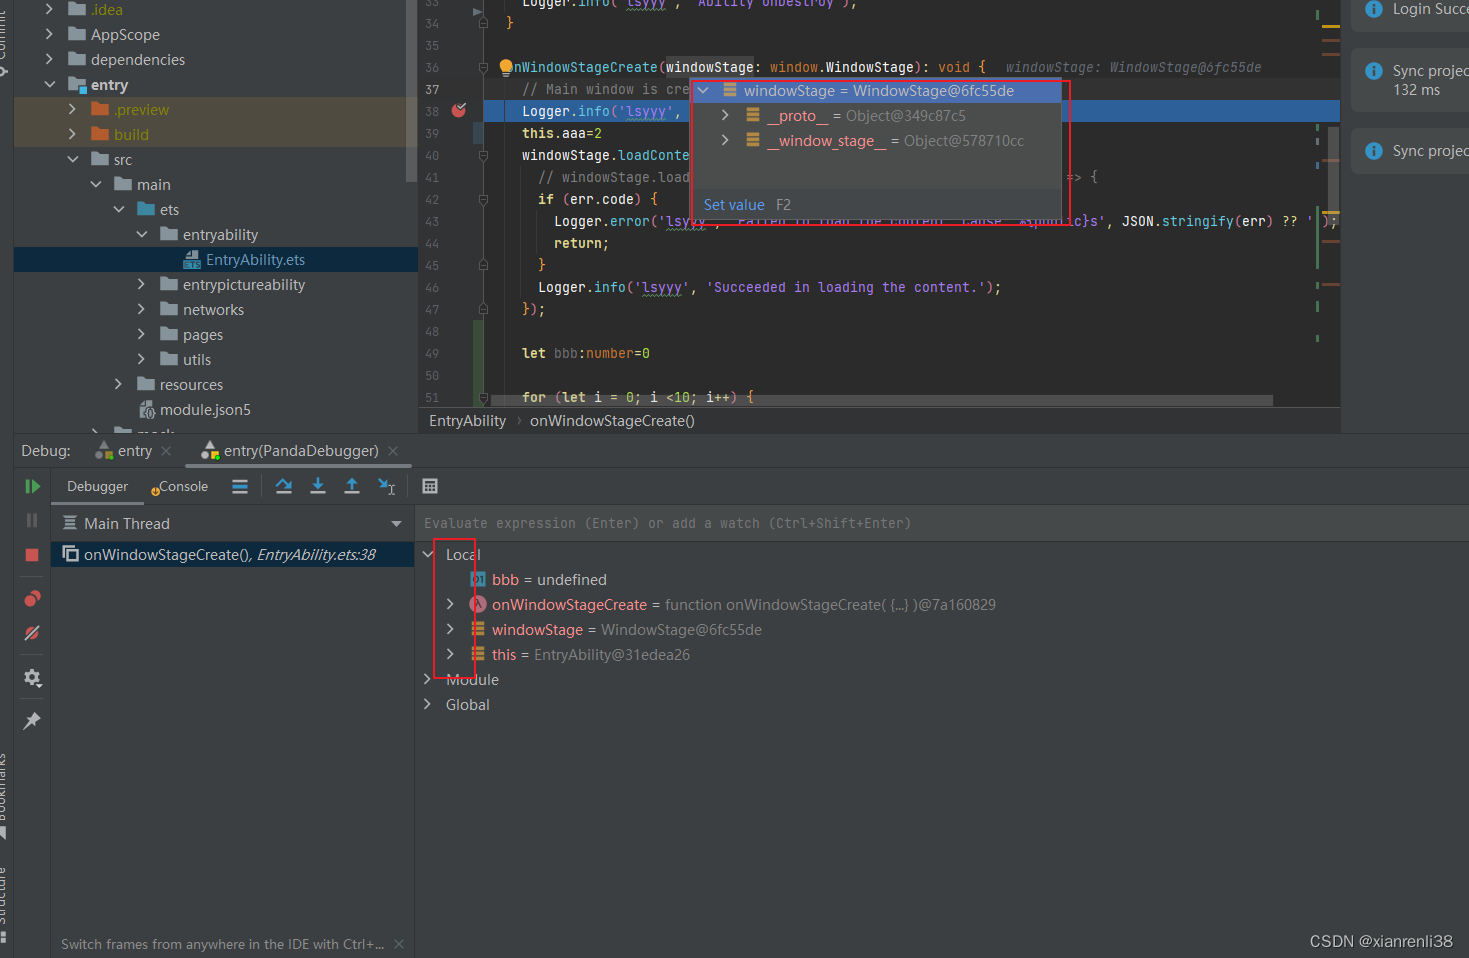This screenshot has height=958, width=1469.
Task: Select the entry debug session tab
Action: [x=125, y=451]
